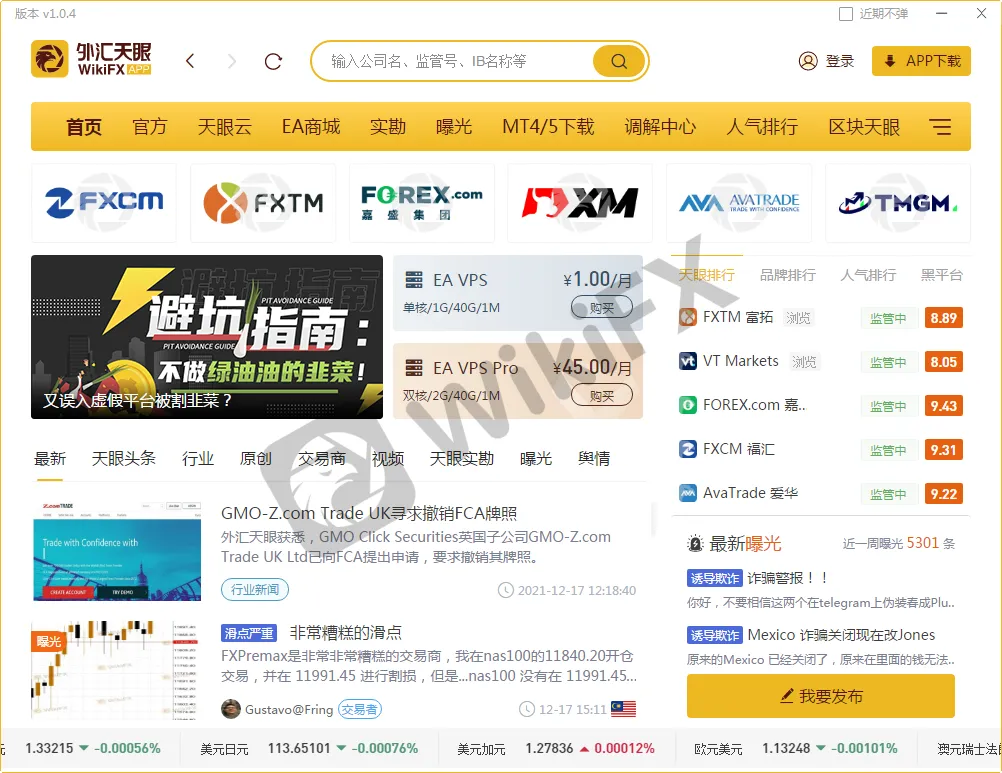1002x773 pixels.
Task: Open 实勘 navigation item
Action: point(388,126)
